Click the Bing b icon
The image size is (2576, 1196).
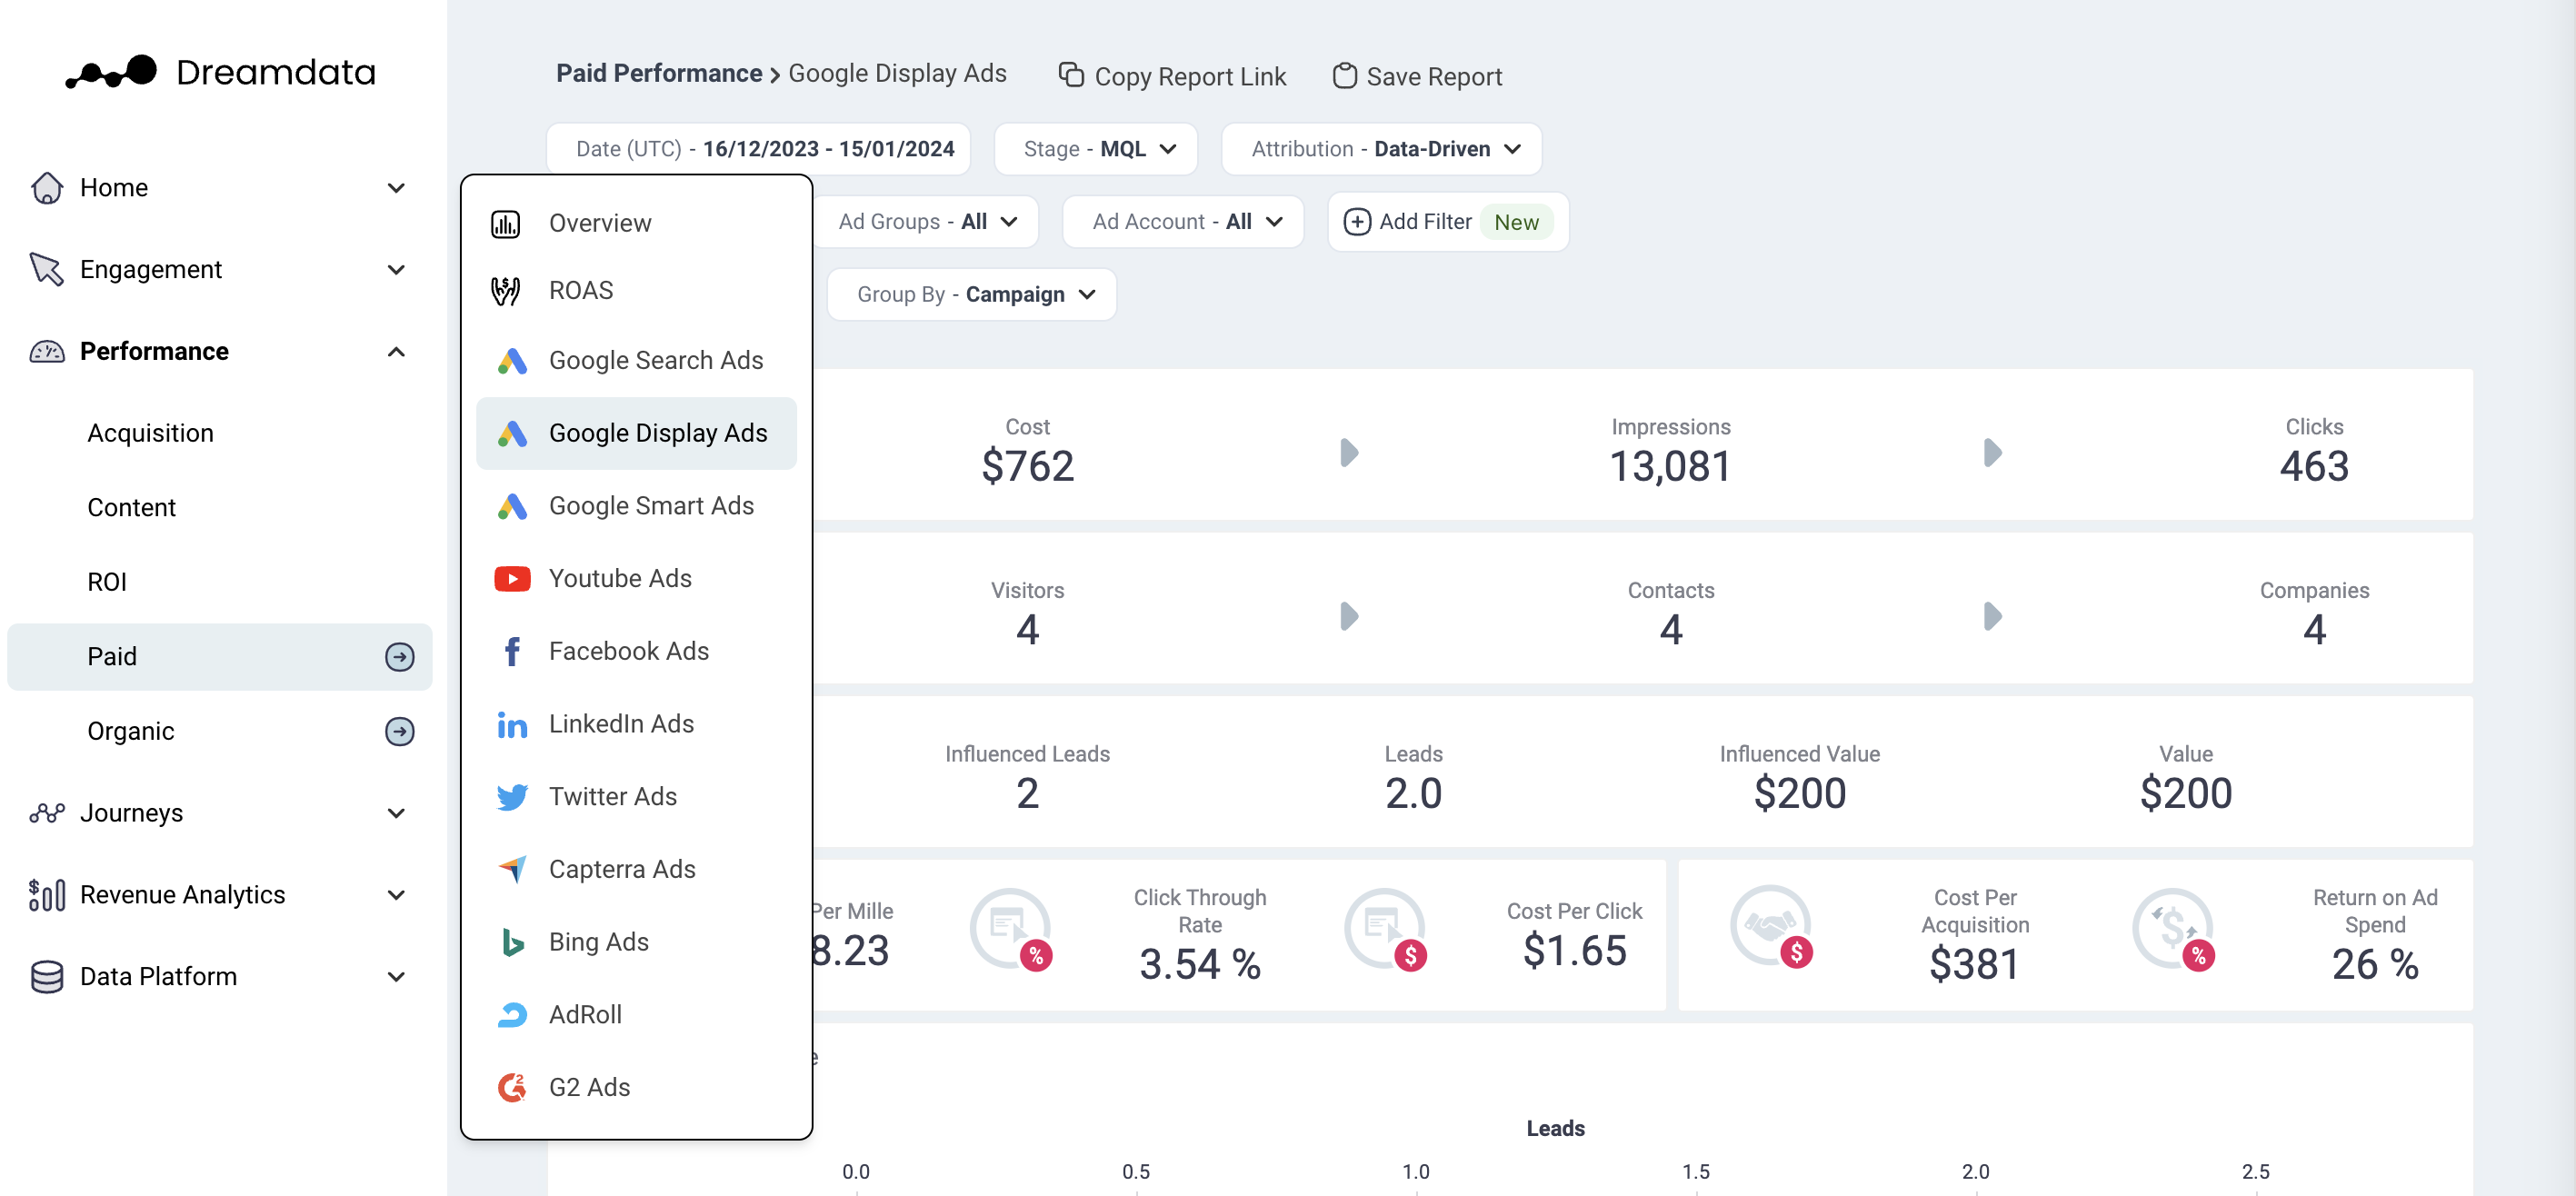click(512, 942)
